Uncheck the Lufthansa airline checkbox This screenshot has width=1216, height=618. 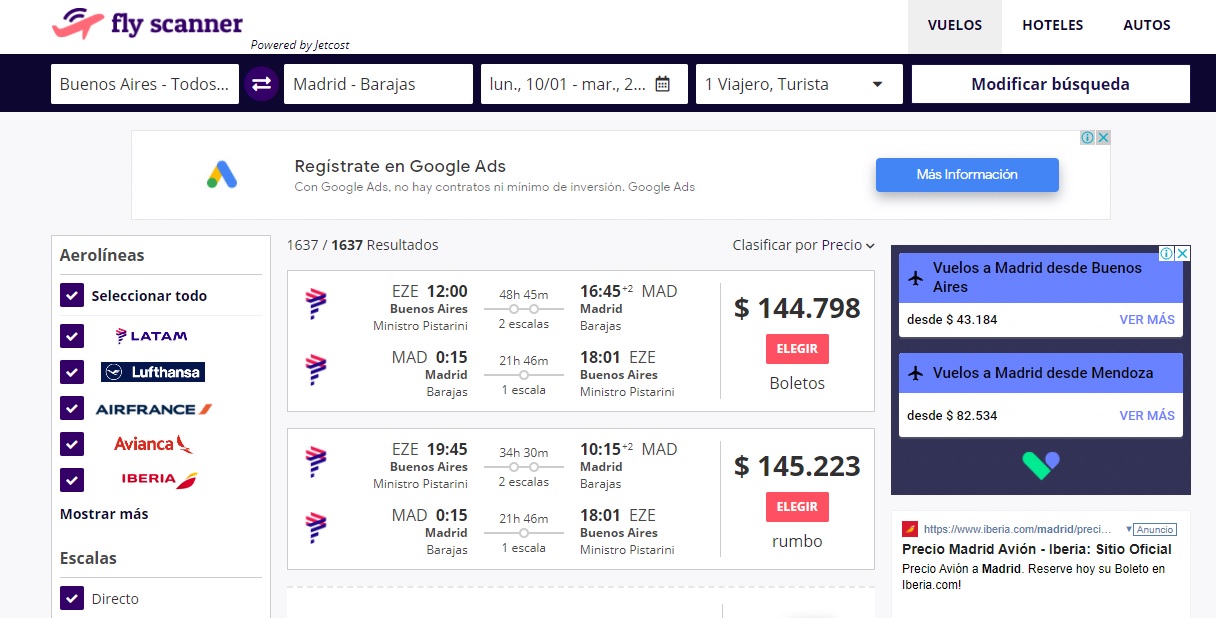pyautogui.click(x=72, y=372)
